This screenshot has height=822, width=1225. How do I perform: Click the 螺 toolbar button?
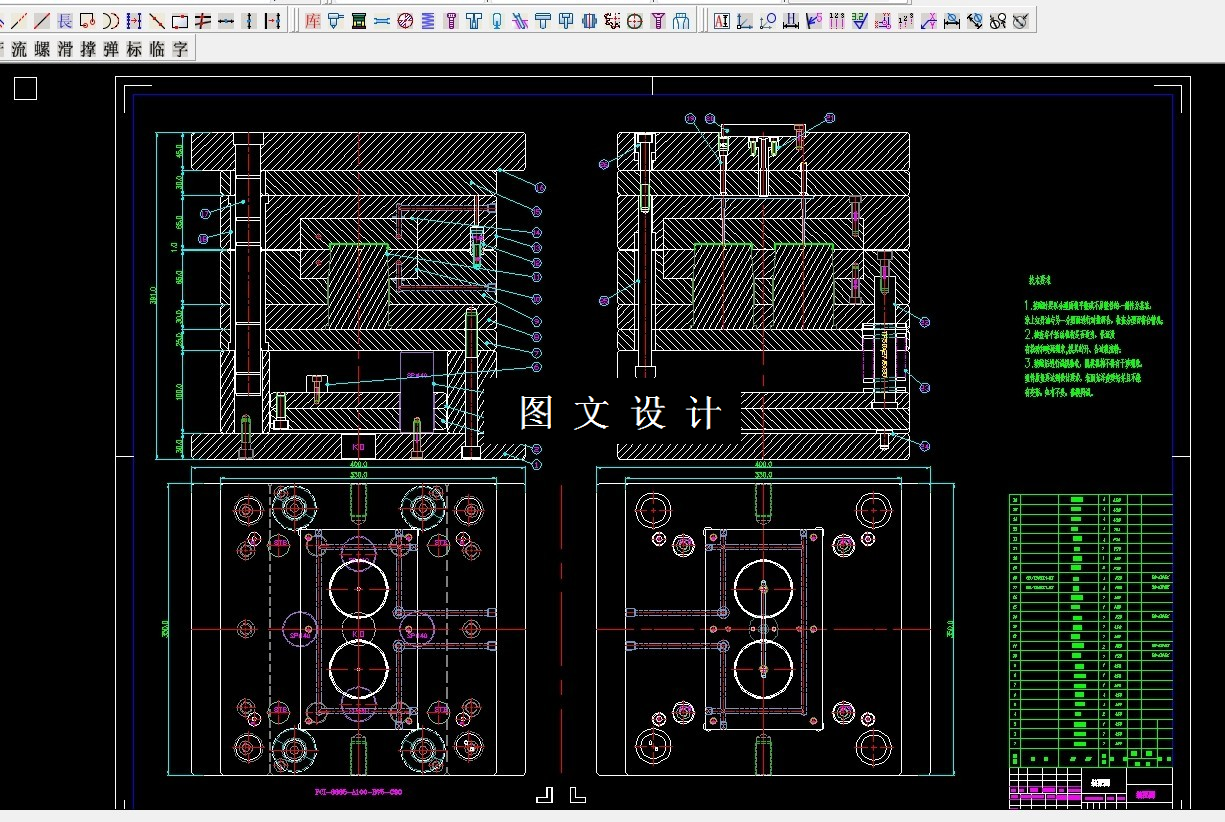[x=42, y=49]
